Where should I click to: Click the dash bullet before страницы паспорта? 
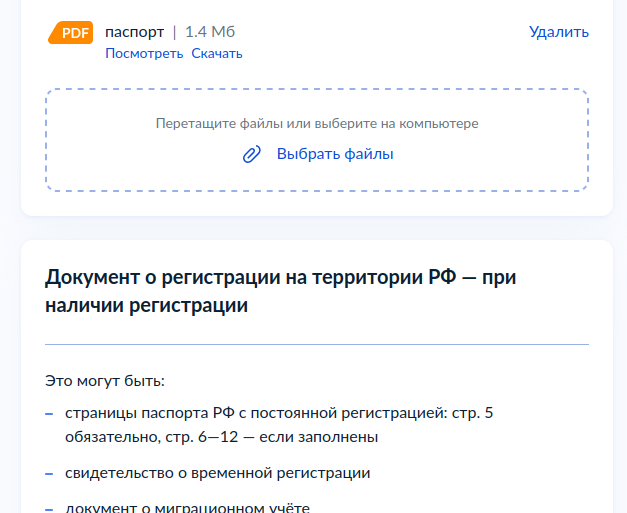coord(49,414)
